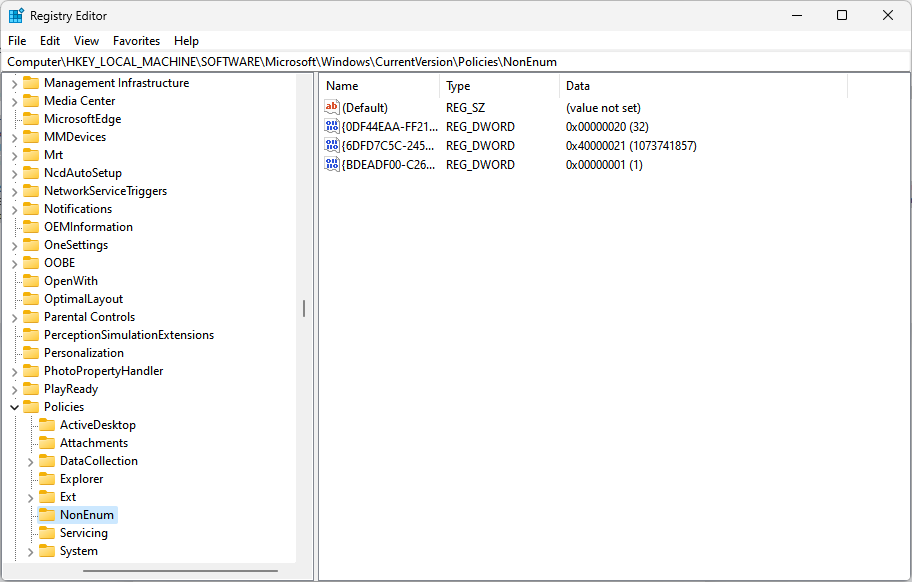The image size is (912, 582).
Task: Select the '0x40000021 (1073741857)' data cell
Action: [x=631, y=145]
